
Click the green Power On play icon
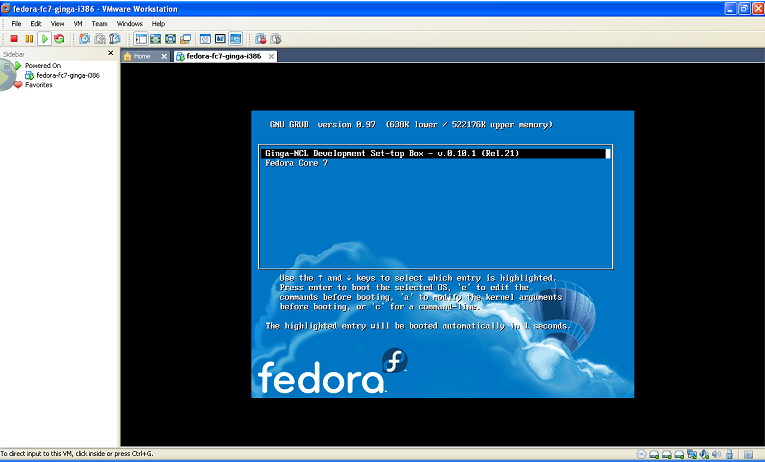click(x=44, y=39)
